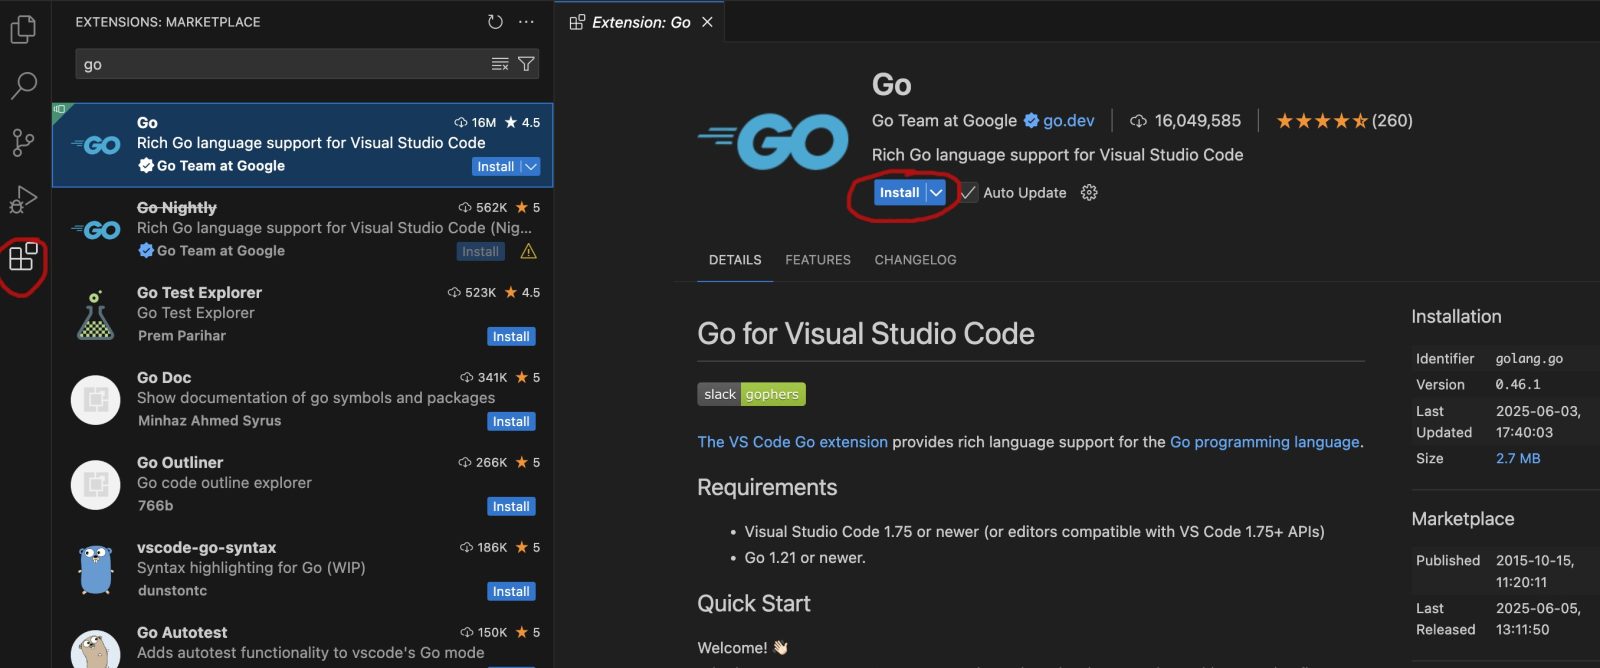
Task: Select the Go Nightly list entry
Action: click(302, 230)
